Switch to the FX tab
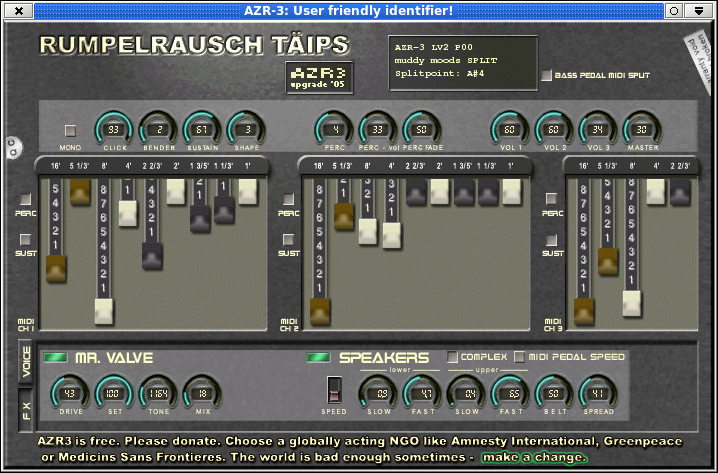The image size is (718, 473). 26,411
